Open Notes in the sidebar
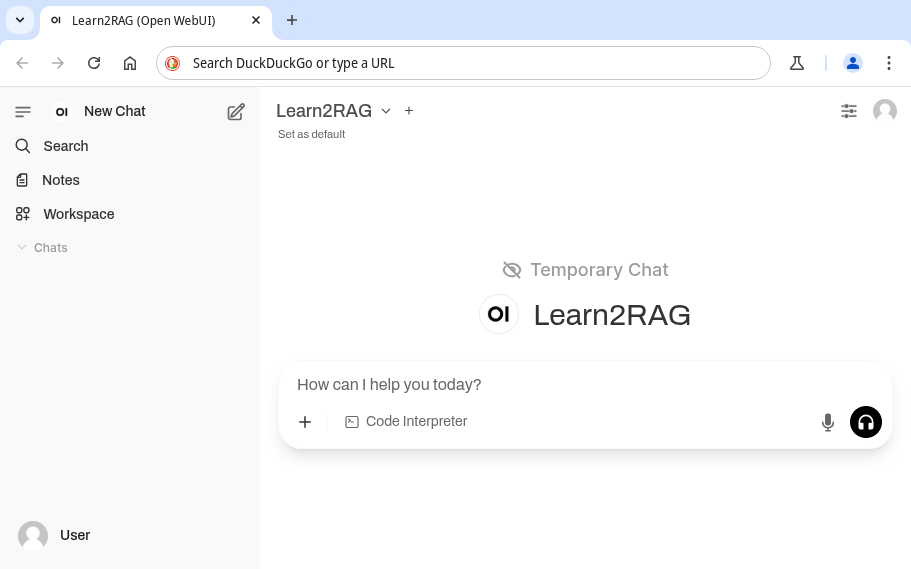Image resolution: width=911 pixels, height=569 pixels. click(61, 180)
